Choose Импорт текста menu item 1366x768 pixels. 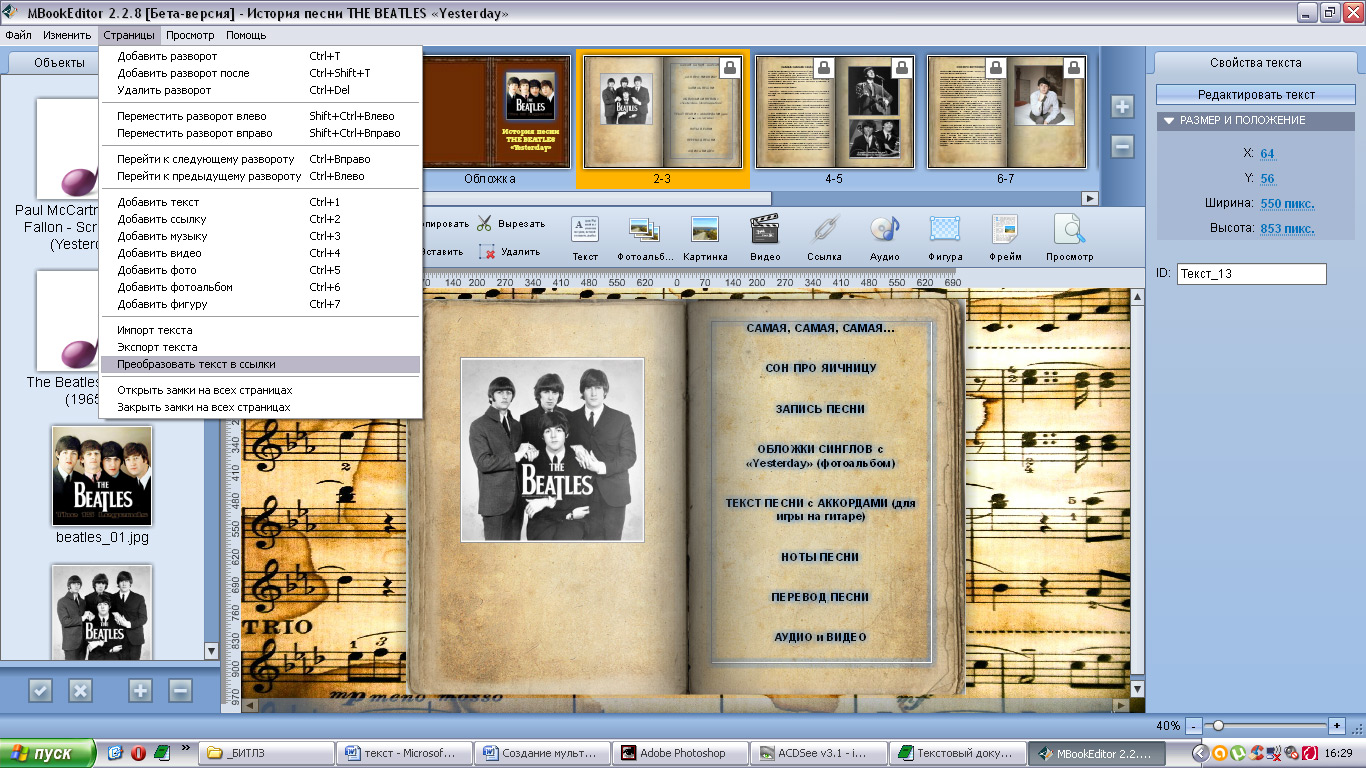(x=261, y=330)
